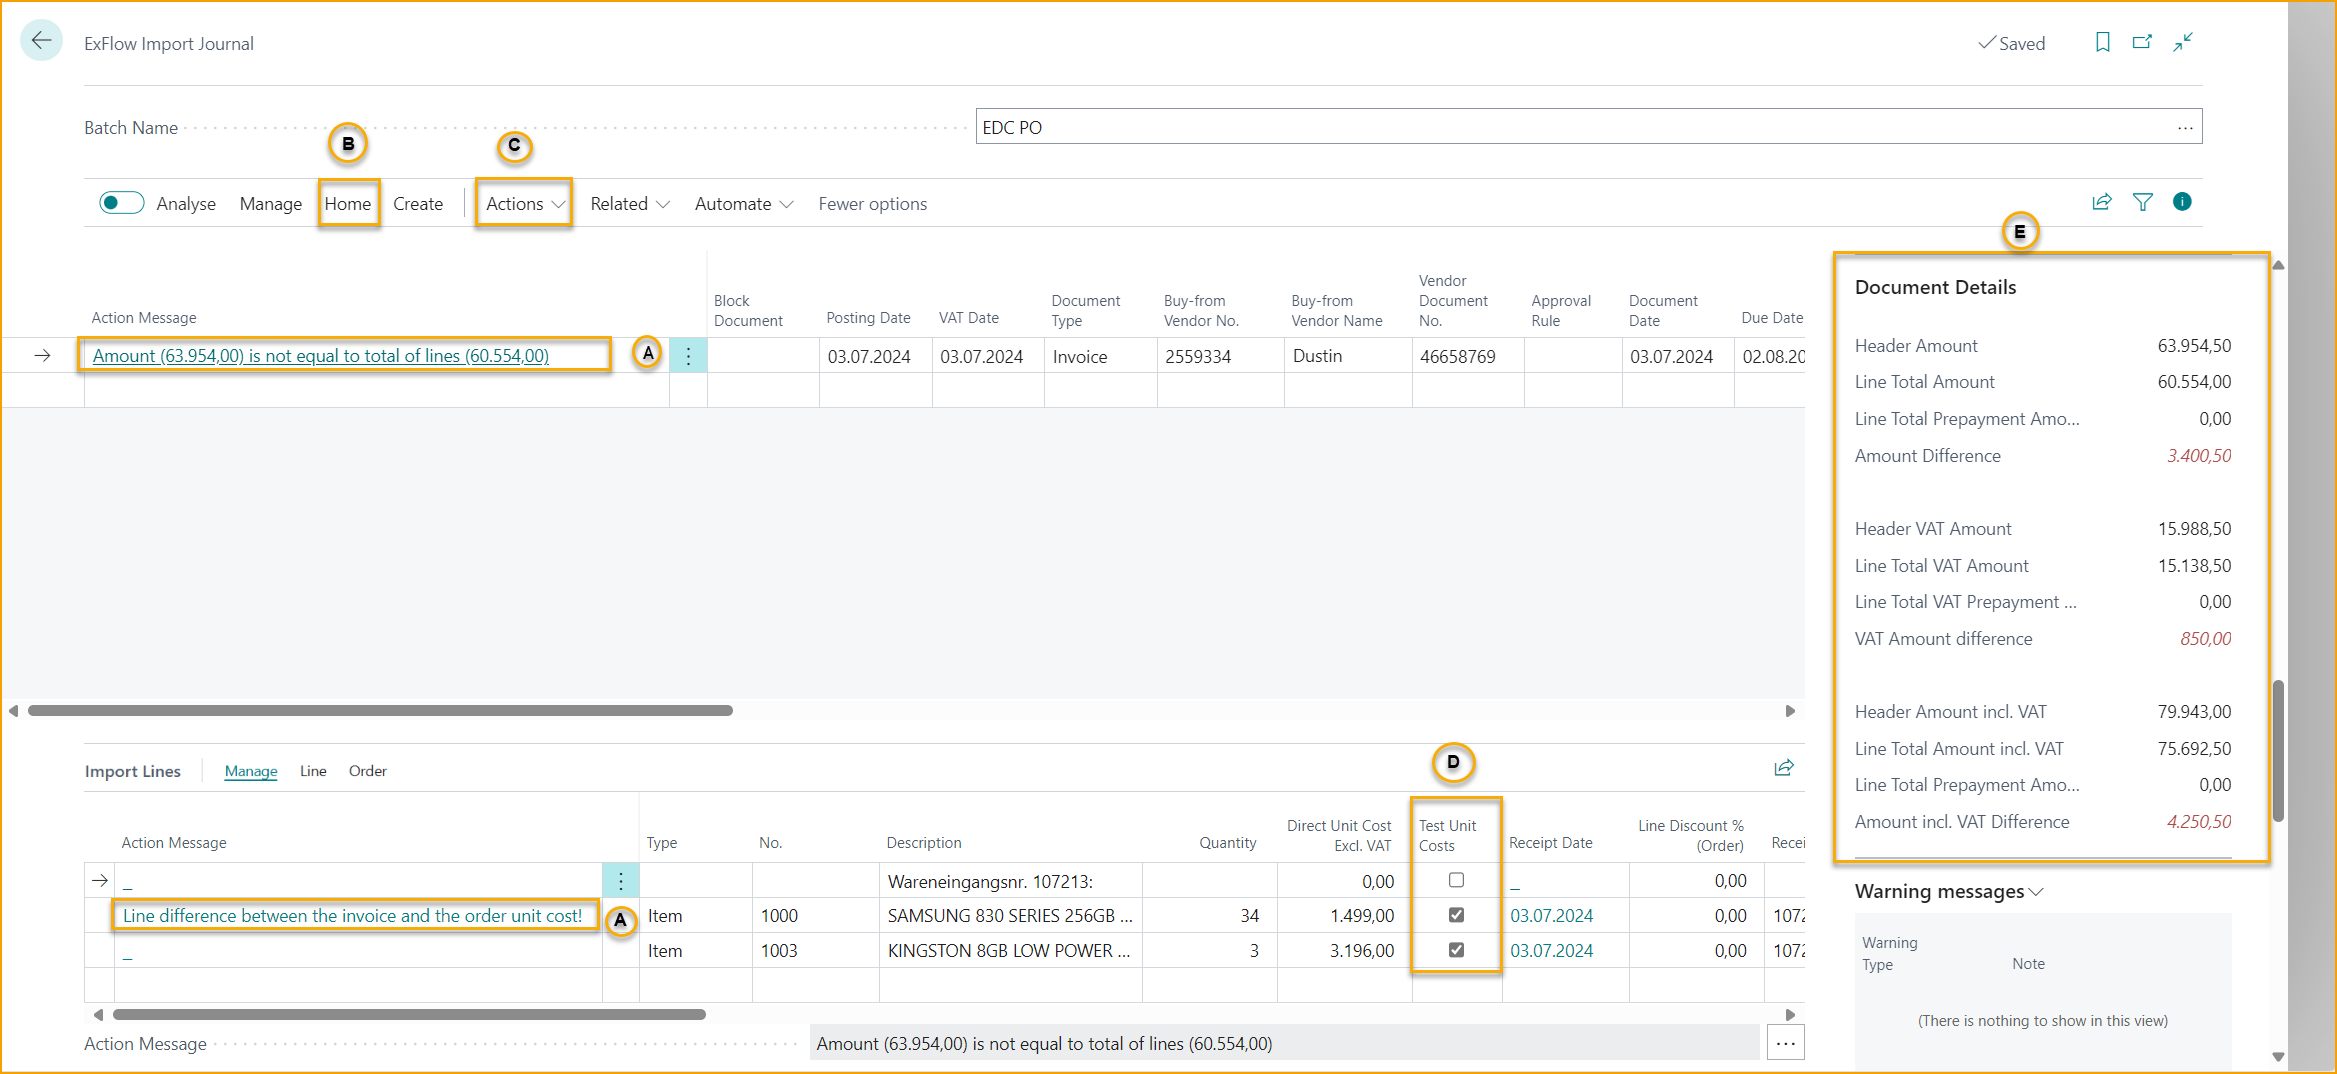
Task: Open amount not equal to lines message link
Action: pos(320,356)
